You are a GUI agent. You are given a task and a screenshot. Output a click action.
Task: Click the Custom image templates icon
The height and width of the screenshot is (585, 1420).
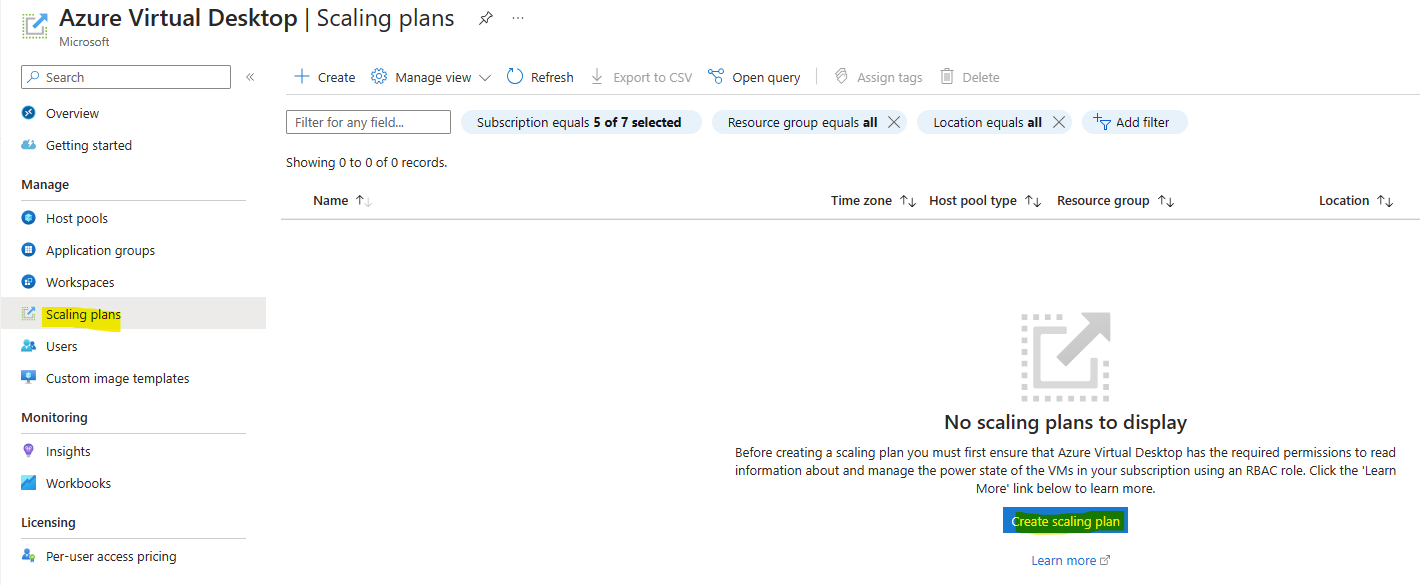[28, 378]
